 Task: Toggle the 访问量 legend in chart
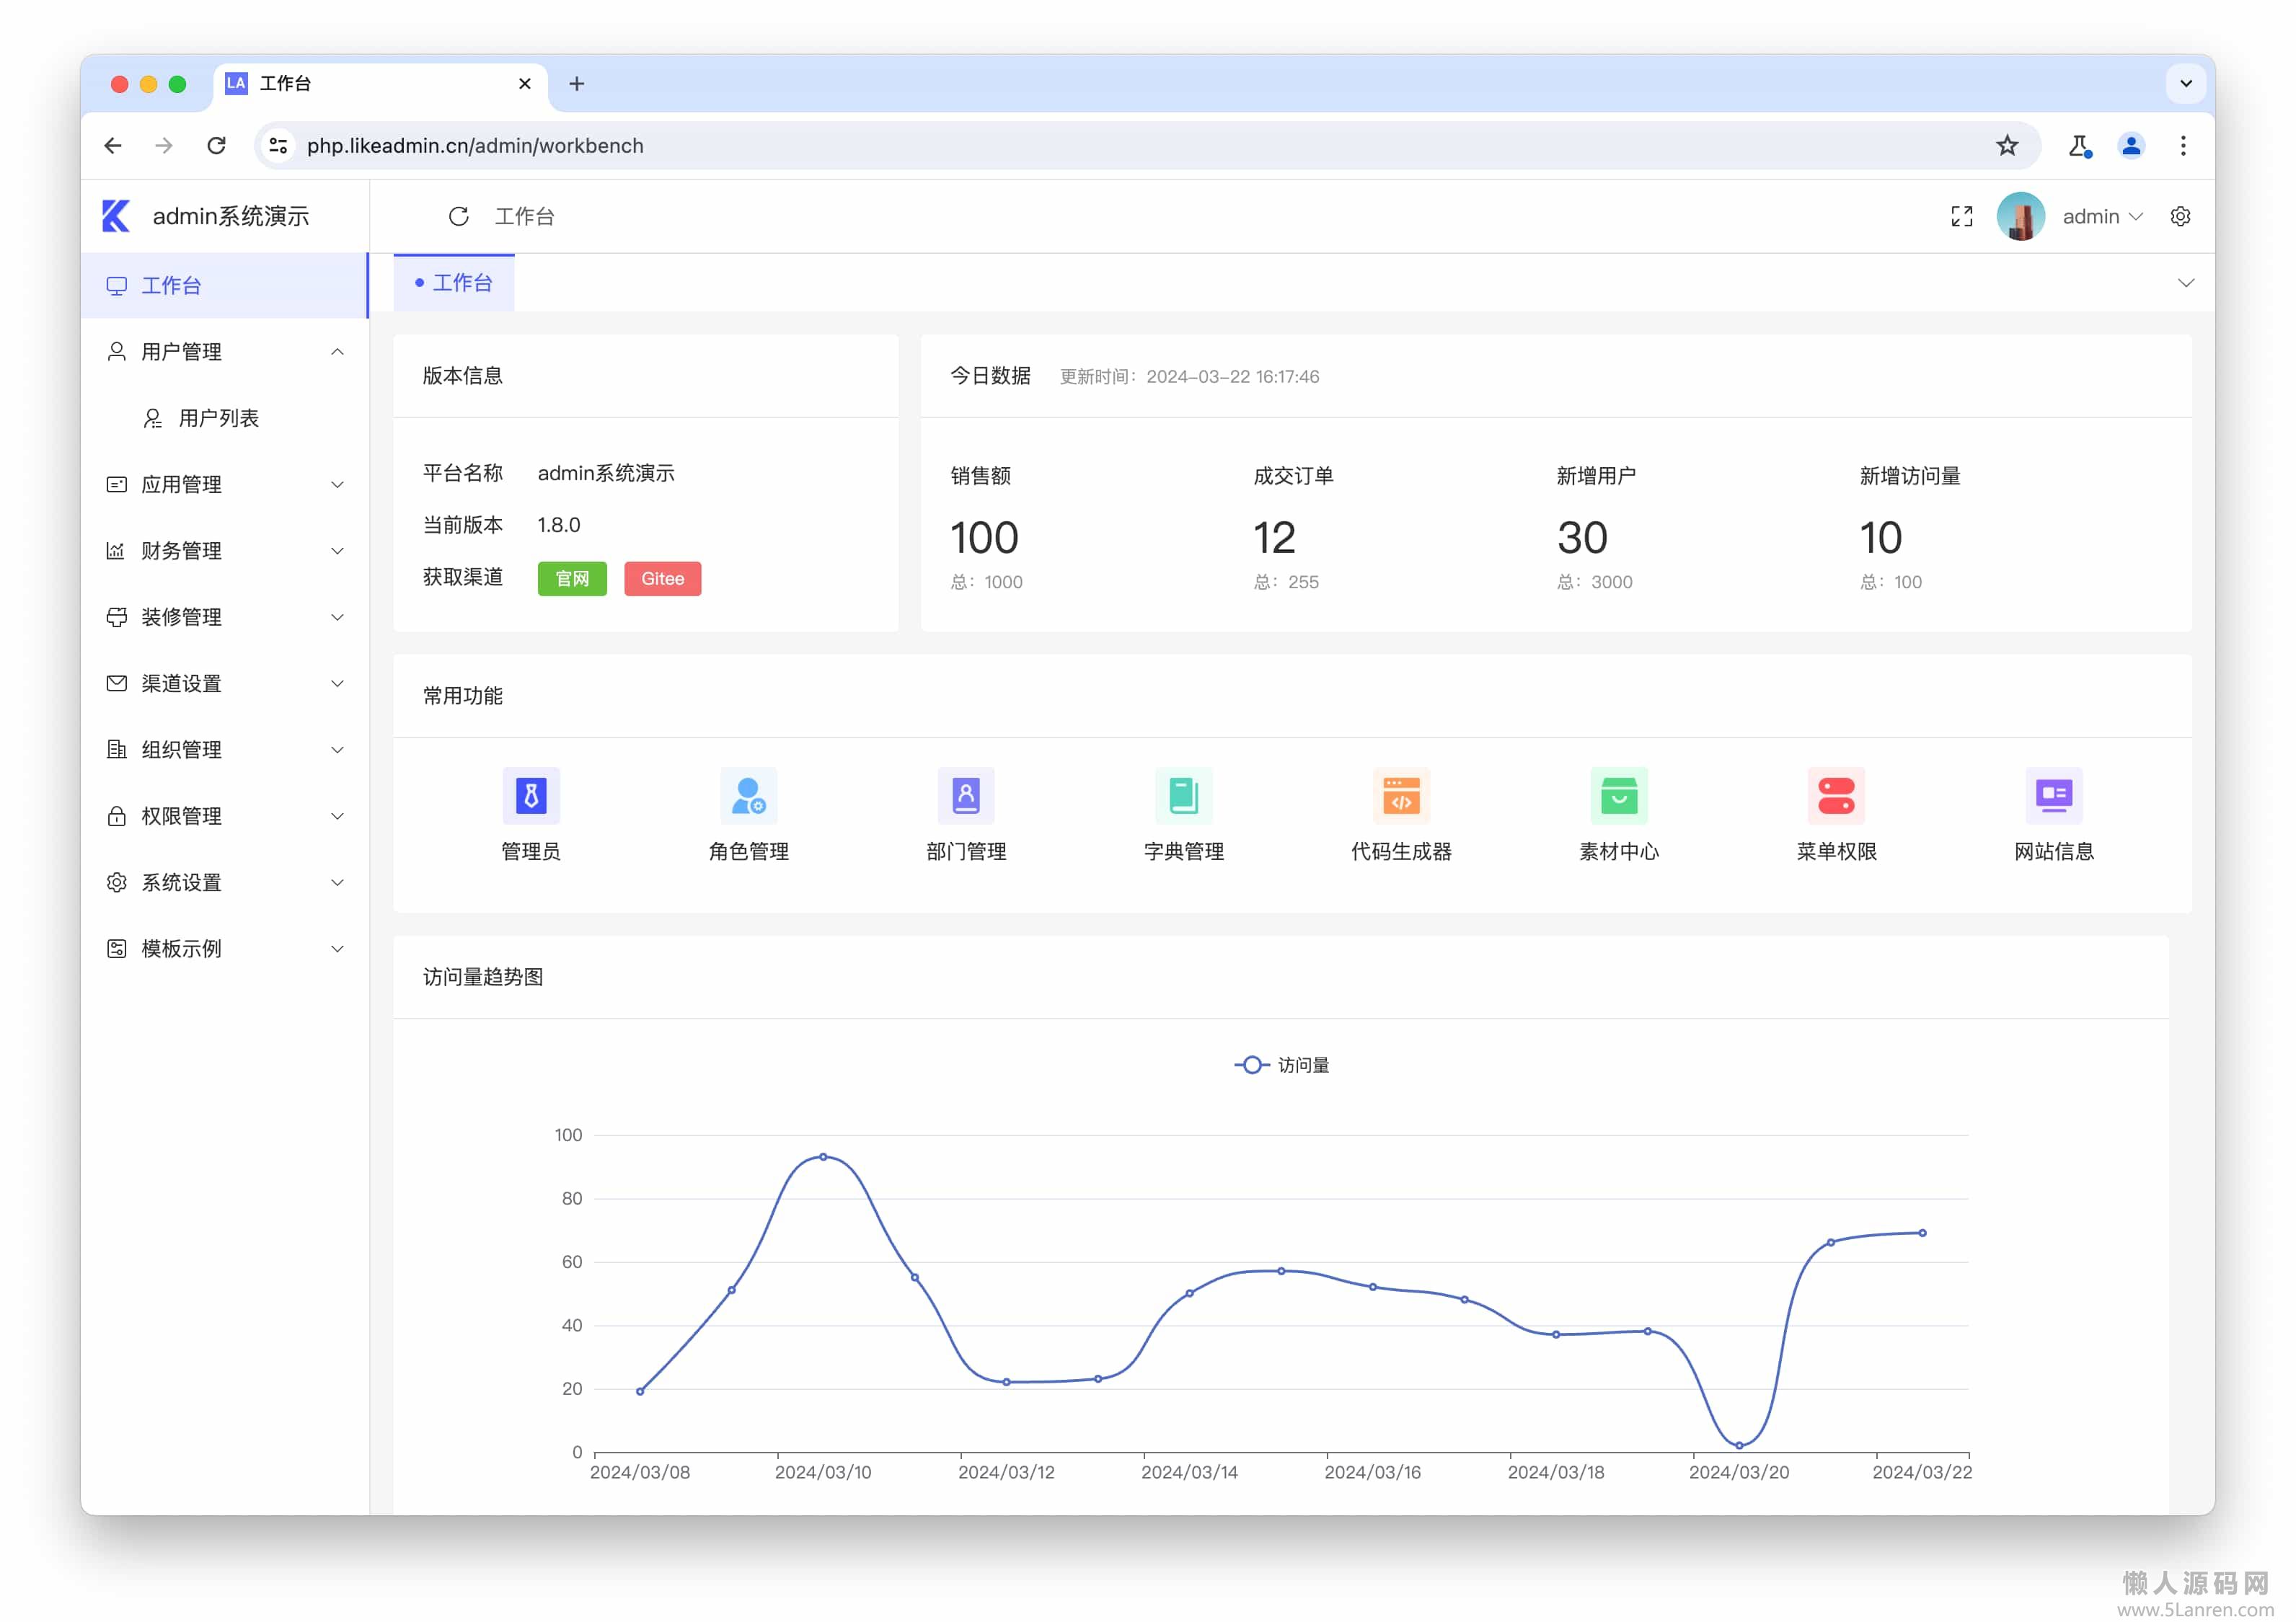tap(1282, 1065)
